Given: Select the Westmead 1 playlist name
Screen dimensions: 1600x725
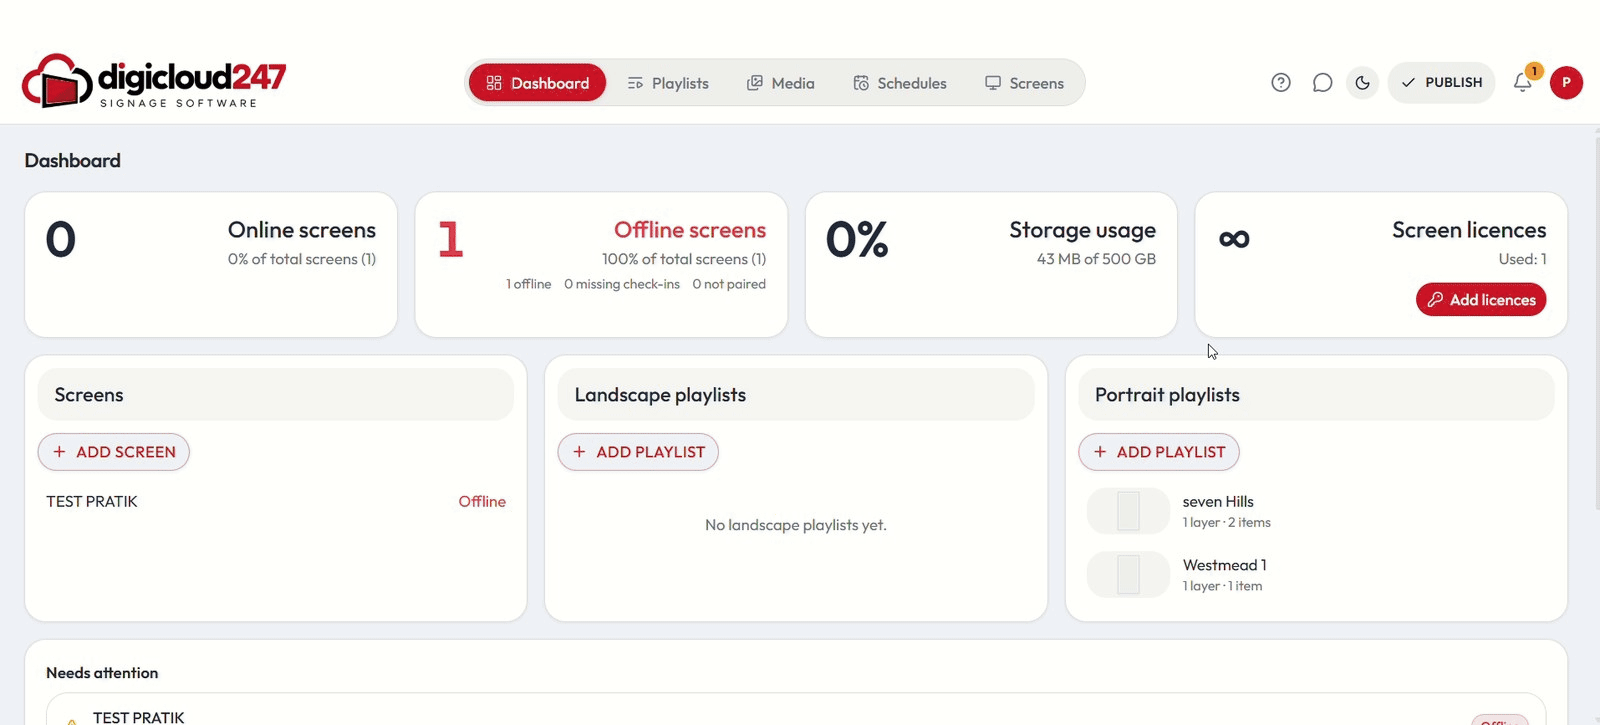Looking at the screenshot, I should pos(1225,565).
